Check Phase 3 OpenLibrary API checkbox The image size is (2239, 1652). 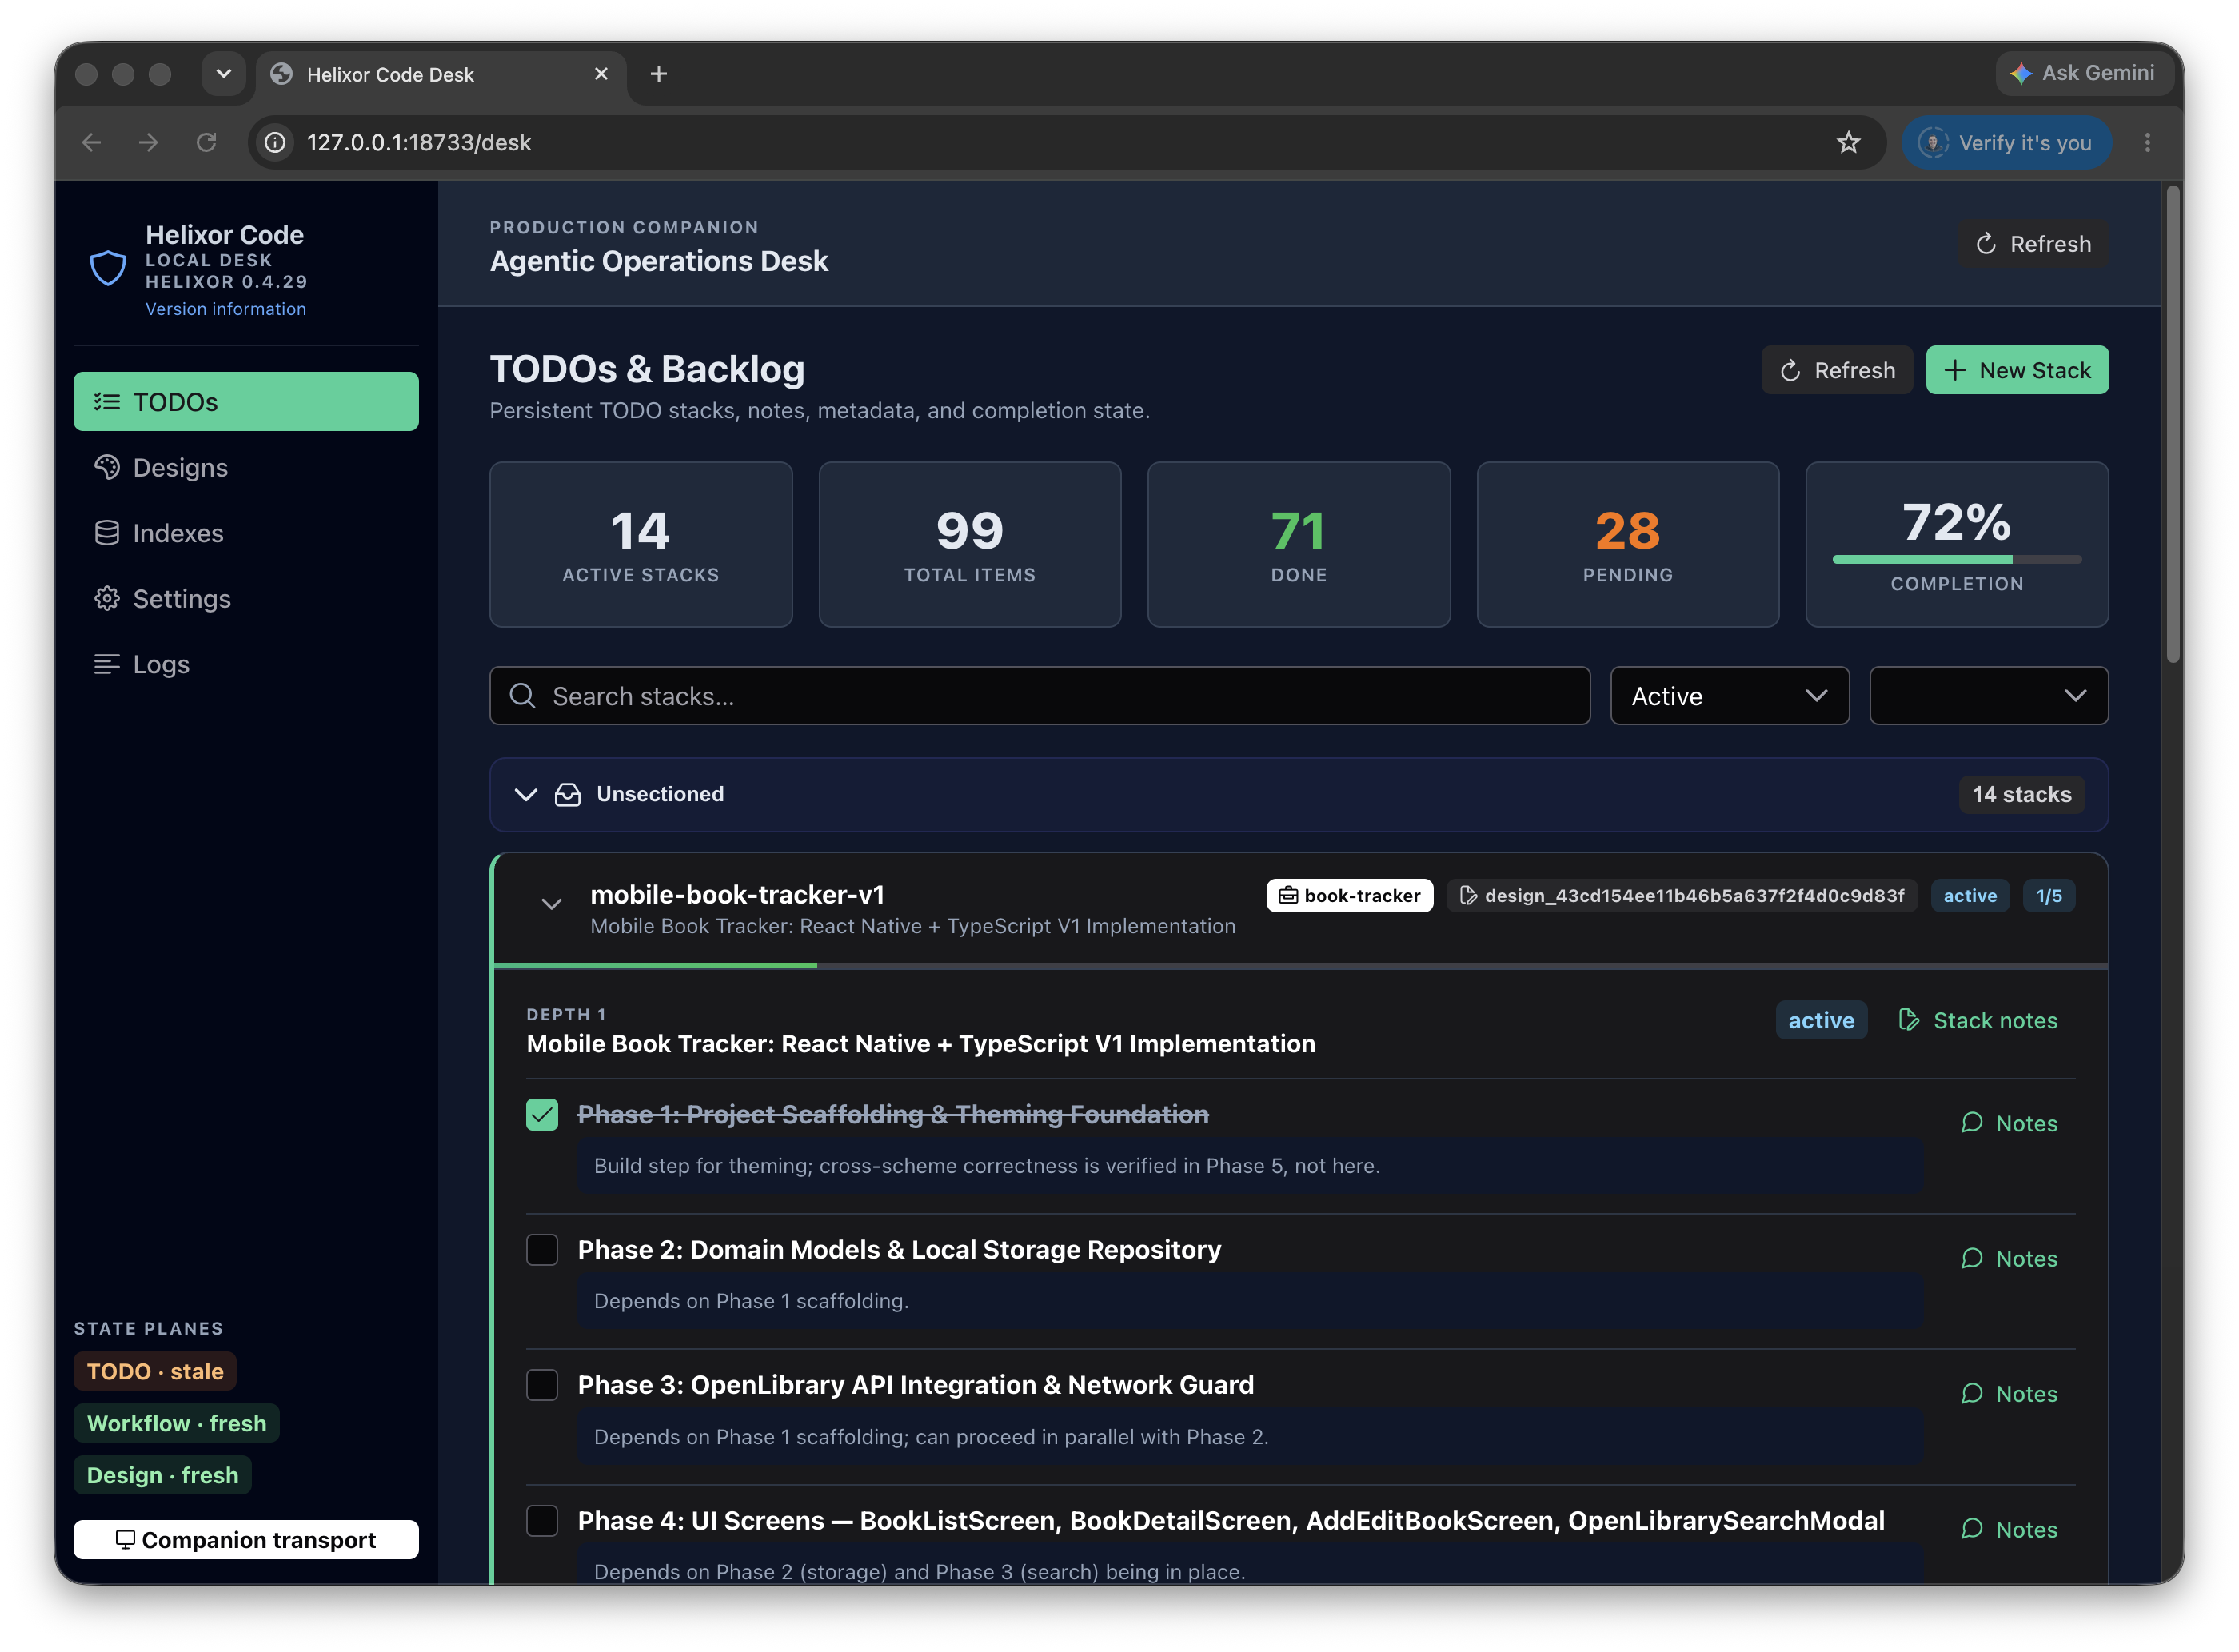coord(542,1386)
